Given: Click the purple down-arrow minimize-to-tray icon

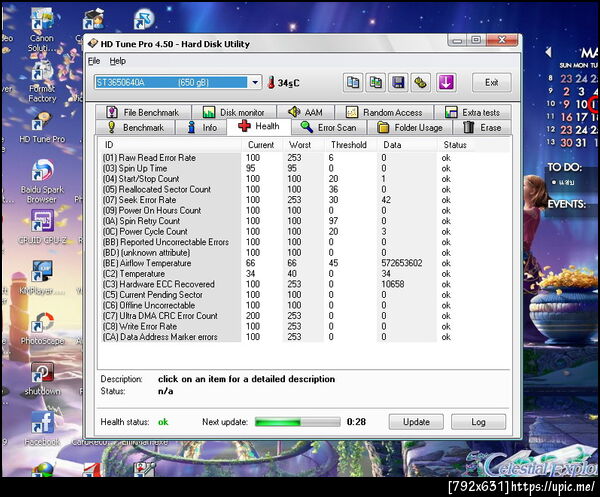Looking at the screenshot, I should click(x=446, y=82).
